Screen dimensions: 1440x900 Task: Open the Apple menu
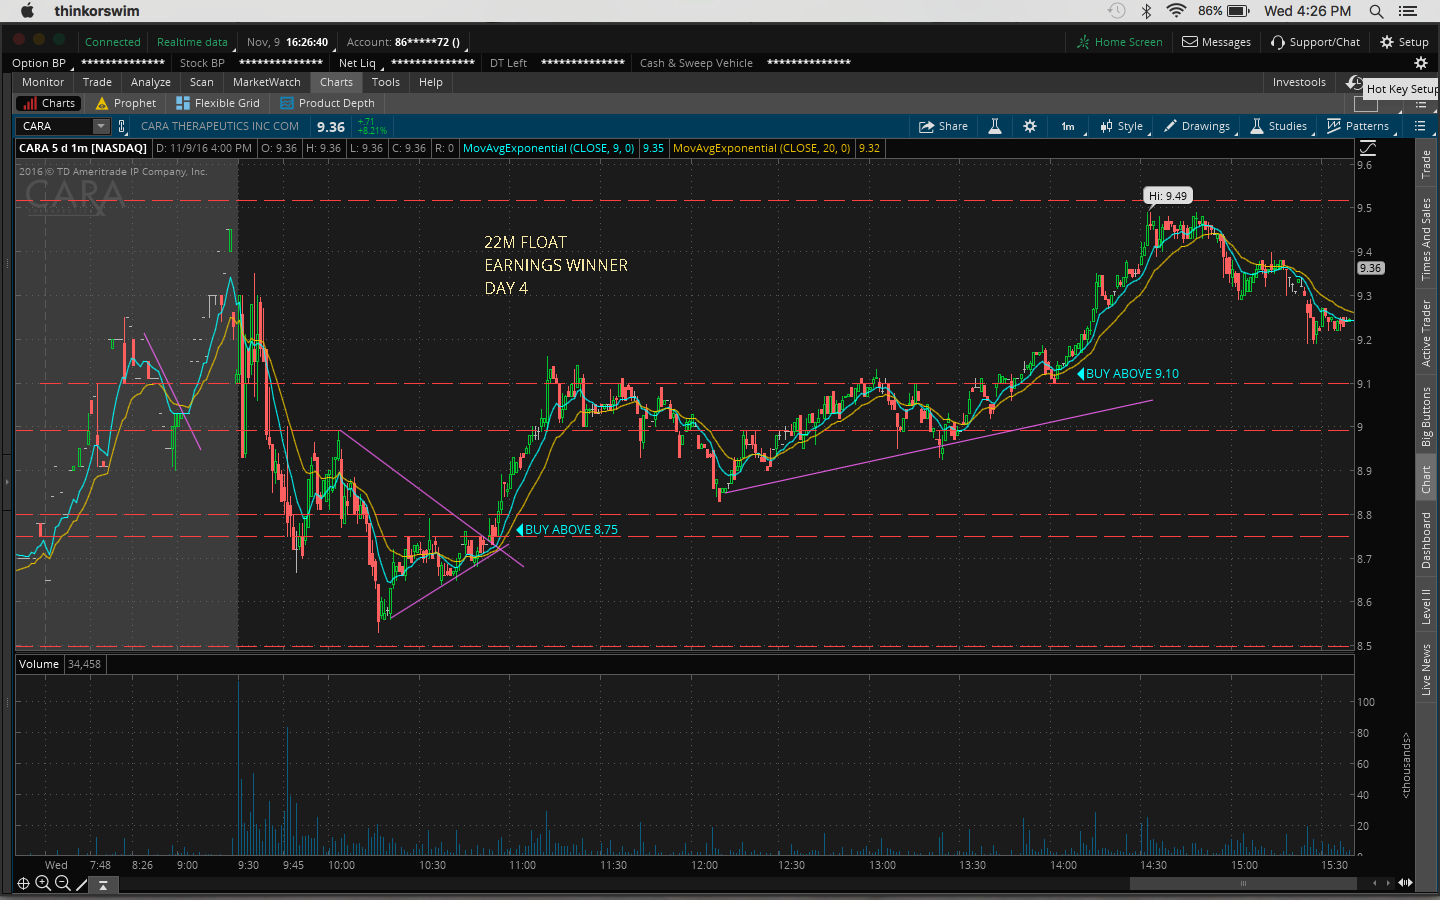click(x=27, y=11)
